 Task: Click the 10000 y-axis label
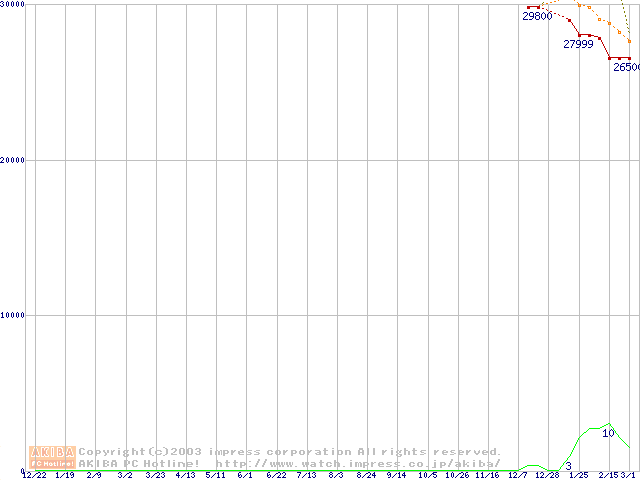point(12,315)
